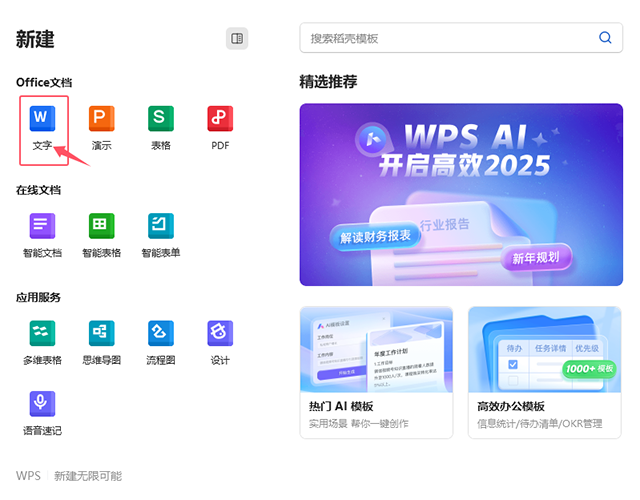Create a new 表格 spreadsheet

pyautogui.click(x=161, y=118)
